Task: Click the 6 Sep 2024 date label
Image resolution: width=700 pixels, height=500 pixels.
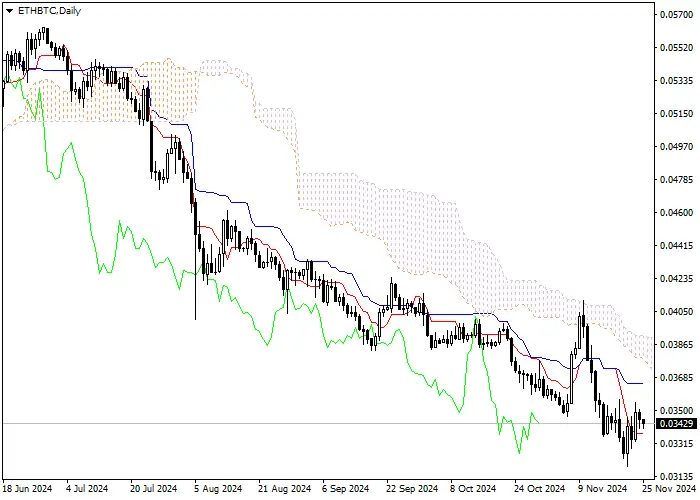Action: 346,489
